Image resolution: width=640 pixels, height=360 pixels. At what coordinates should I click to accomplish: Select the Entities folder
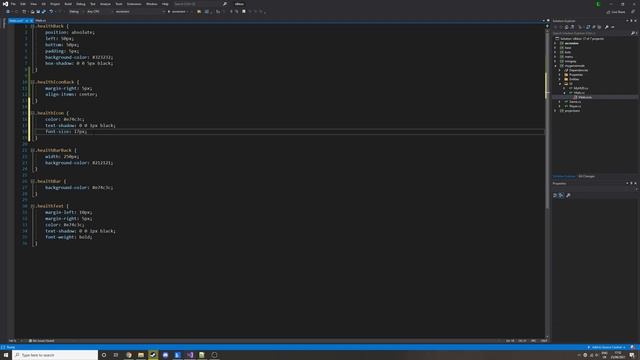(x=574, y=79)
